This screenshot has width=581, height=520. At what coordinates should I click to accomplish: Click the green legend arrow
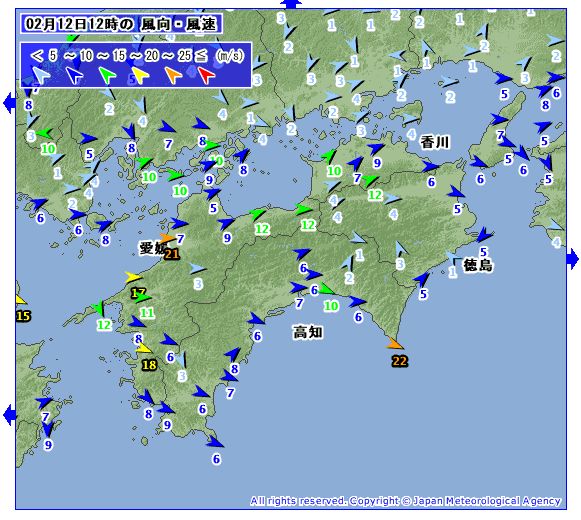coord(108,75)
